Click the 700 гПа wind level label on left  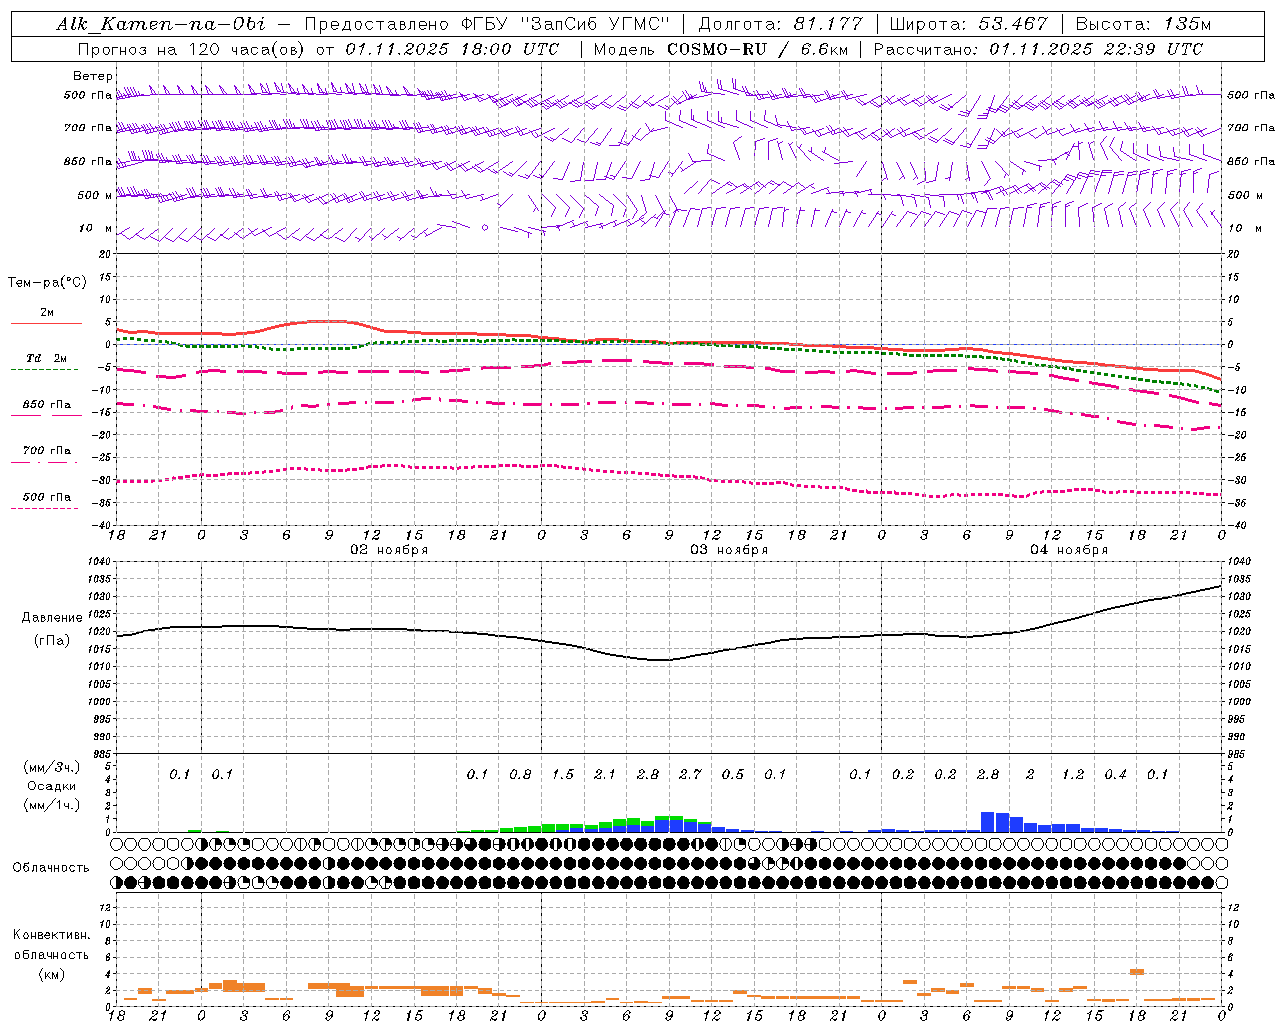point(88,128)
